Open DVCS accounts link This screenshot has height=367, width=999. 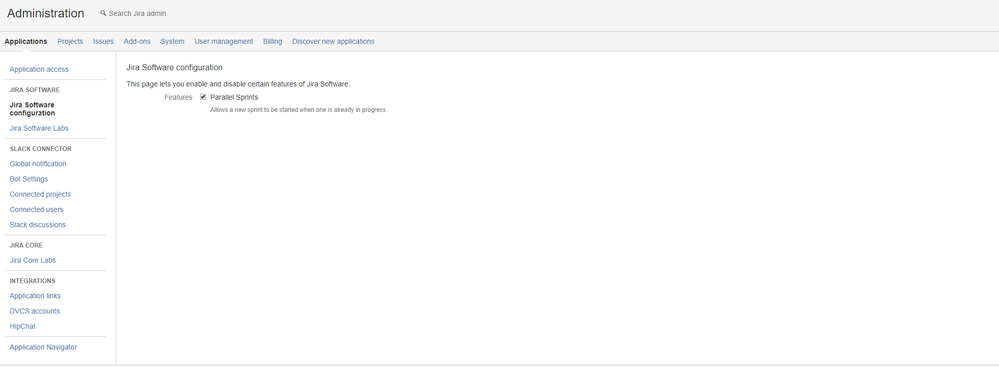34,312
